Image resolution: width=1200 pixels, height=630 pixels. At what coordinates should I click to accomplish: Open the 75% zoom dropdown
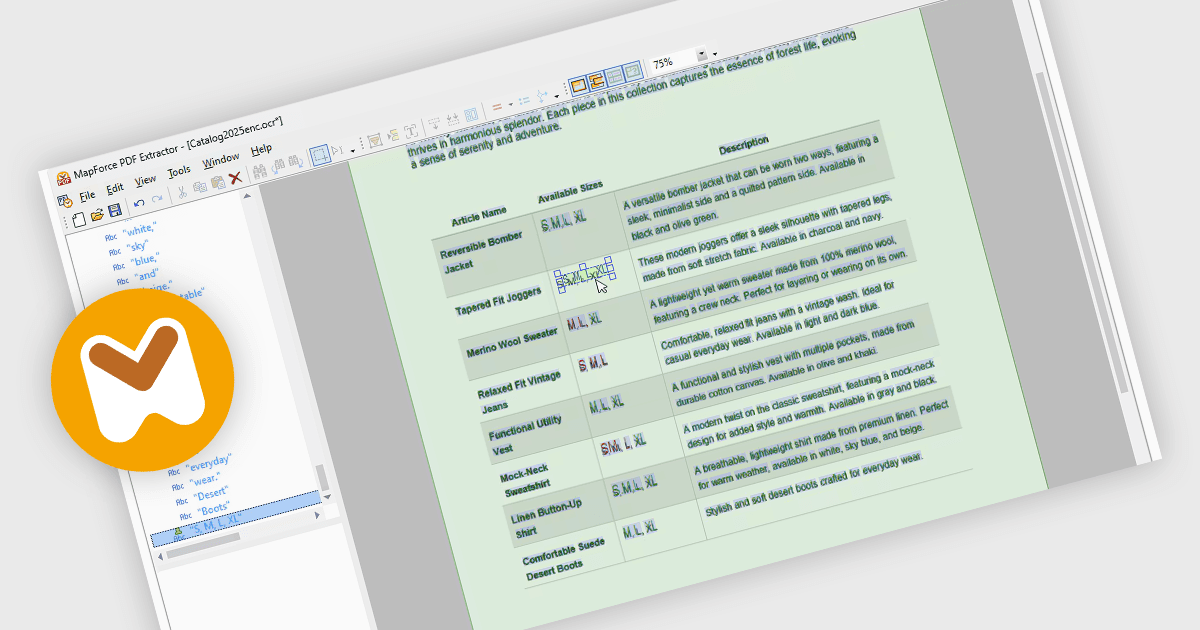point(702,54)
